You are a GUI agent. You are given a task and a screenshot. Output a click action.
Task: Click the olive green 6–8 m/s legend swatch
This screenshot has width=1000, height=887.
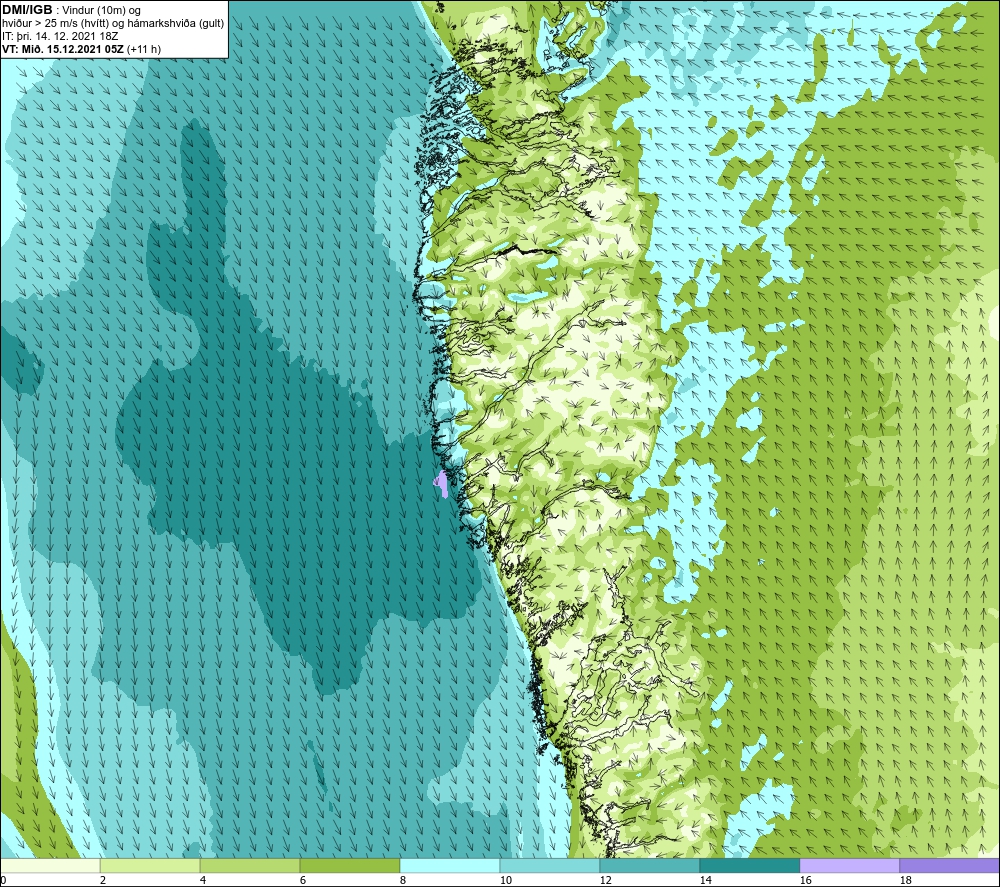(x=349, y=865)
